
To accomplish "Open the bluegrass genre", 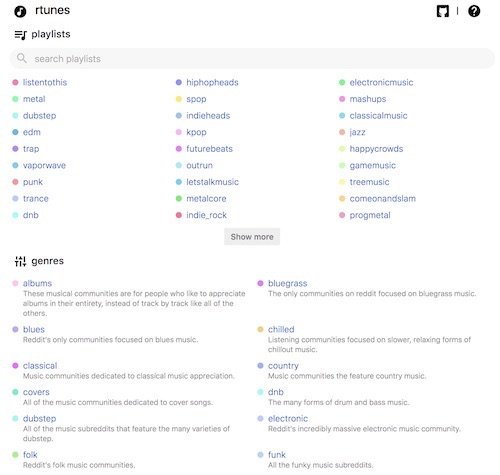I will pos(288,283).
